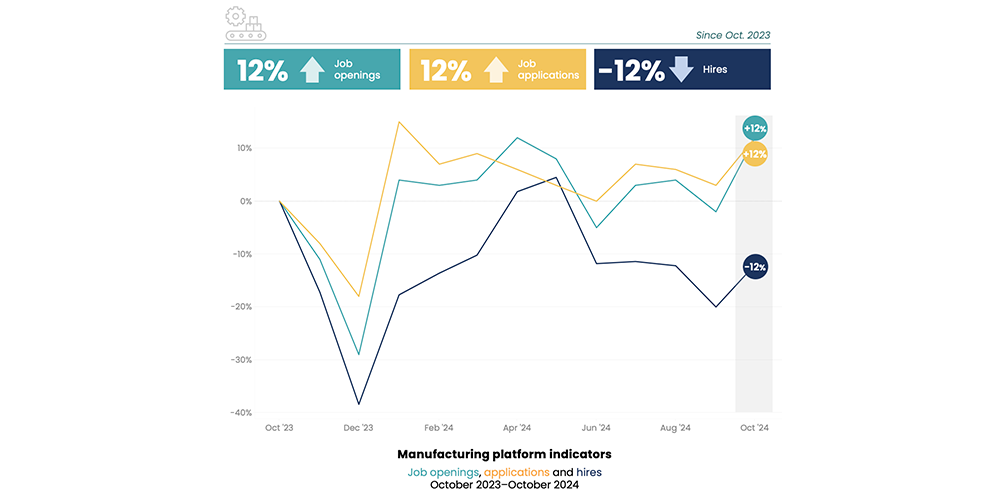The width and height of the screenshot is (1000, 500).
Task: Click the Apr '24 x-axis label
Action: click(516, 427)
